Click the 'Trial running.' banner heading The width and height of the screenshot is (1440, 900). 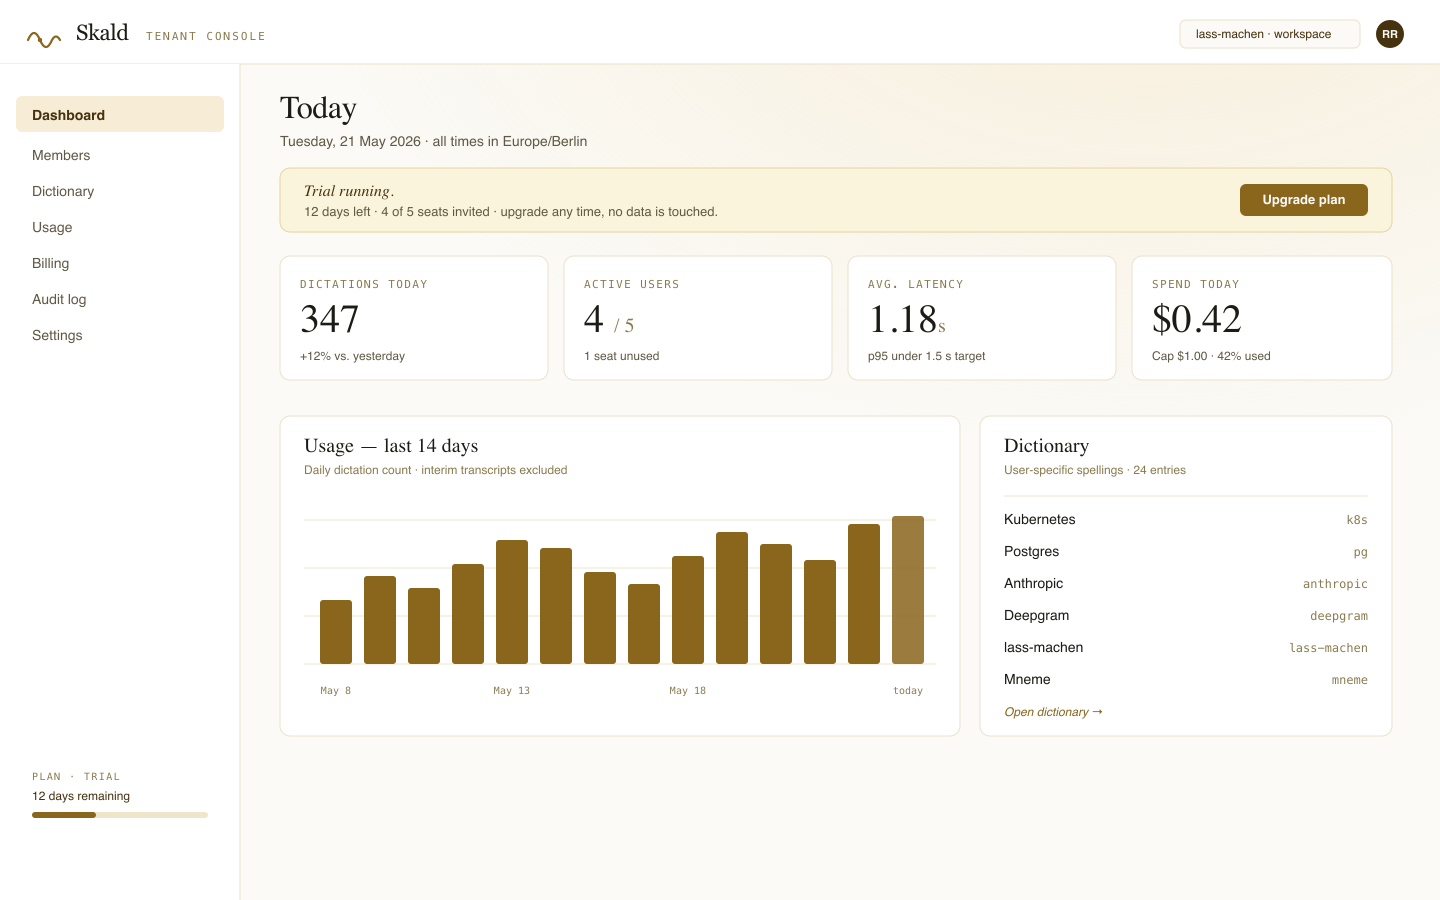[x=349, y=191]
